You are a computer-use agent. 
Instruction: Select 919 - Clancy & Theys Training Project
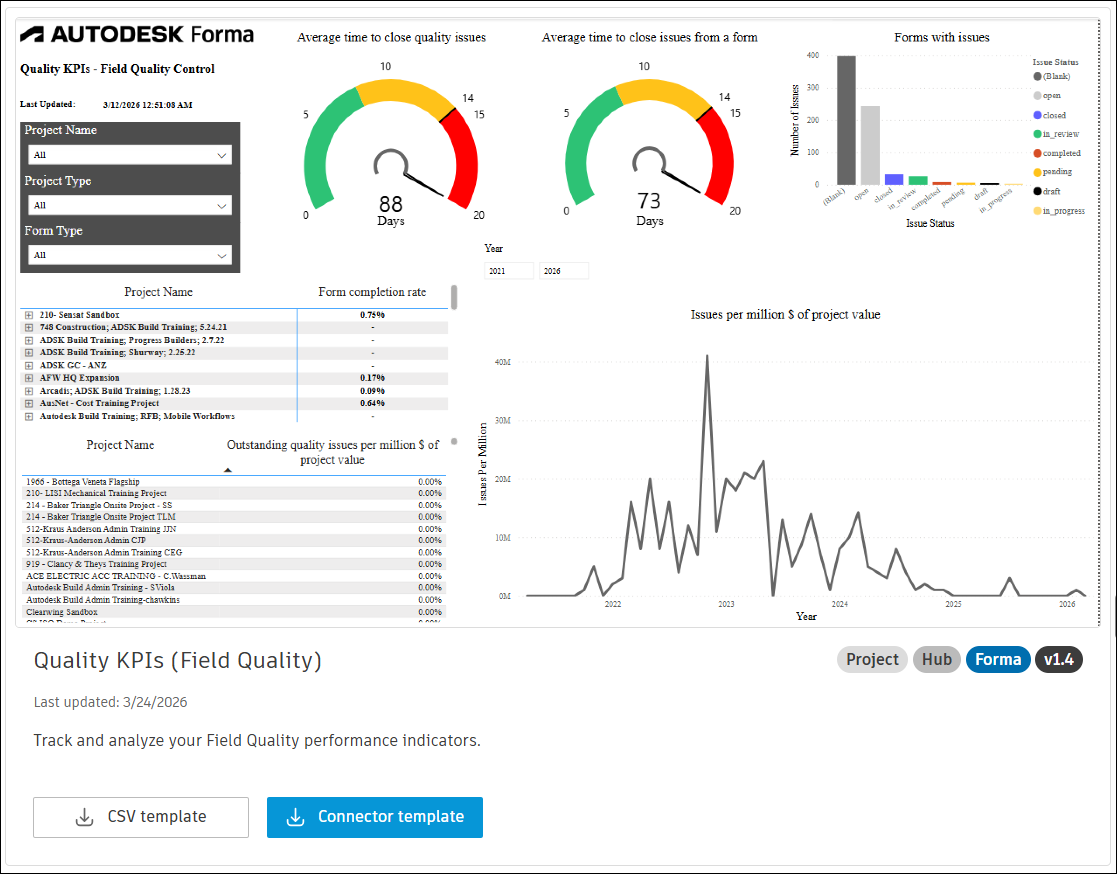234,564
